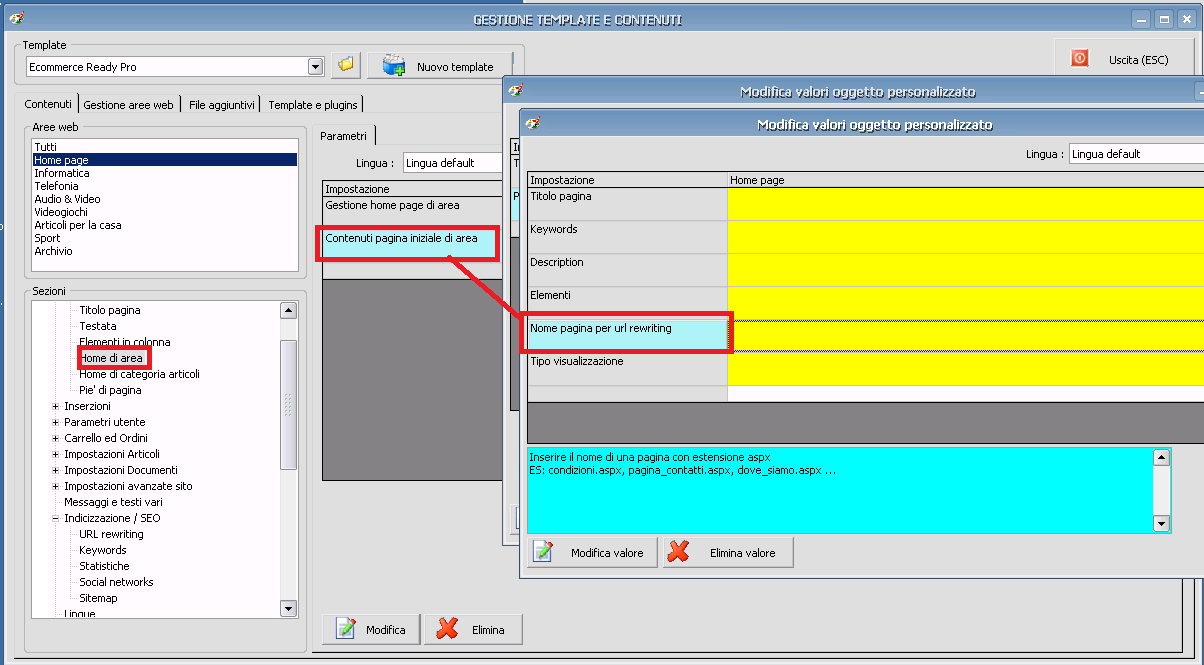Select Informatica in Aree web list

165,173
